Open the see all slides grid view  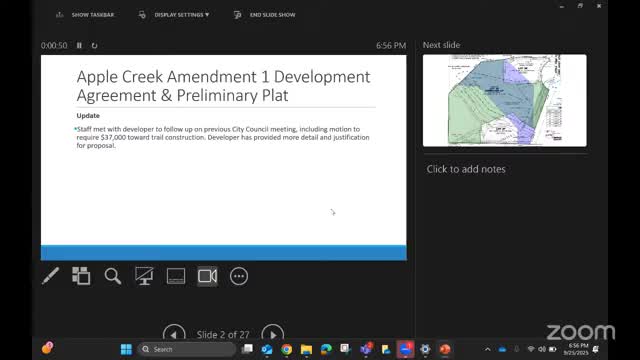click(x=81, y=276)
